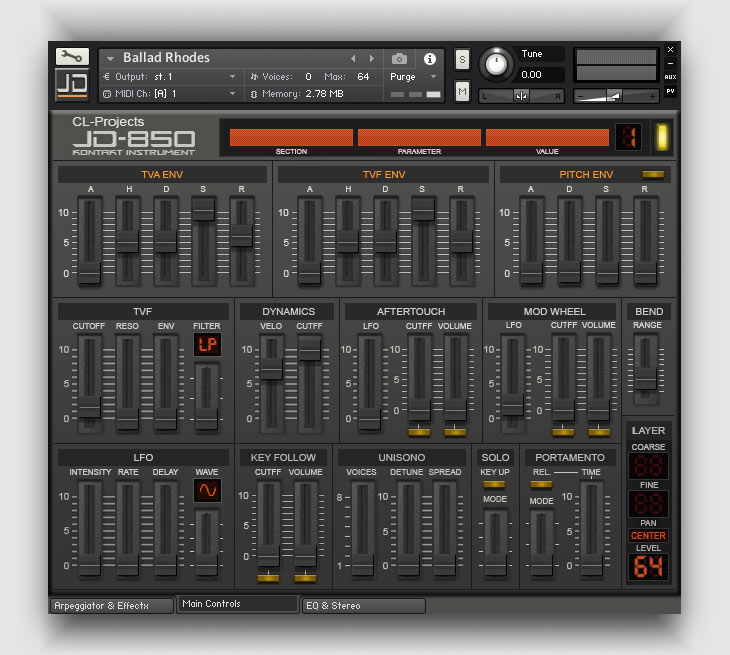Click the LFO sine wave display

[208, 490]
